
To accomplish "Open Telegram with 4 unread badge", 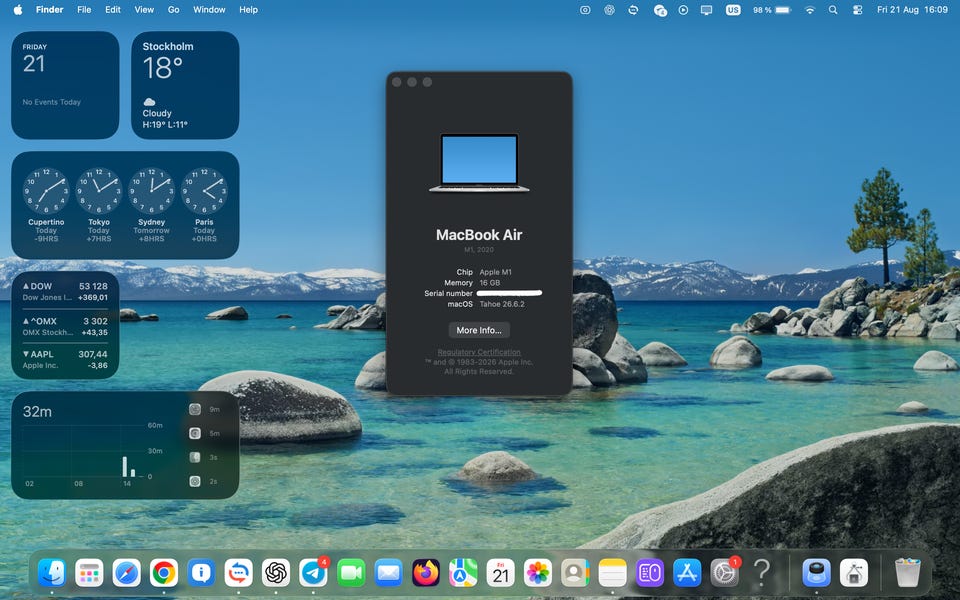I will pyautogui.click(x=313, y=573).
